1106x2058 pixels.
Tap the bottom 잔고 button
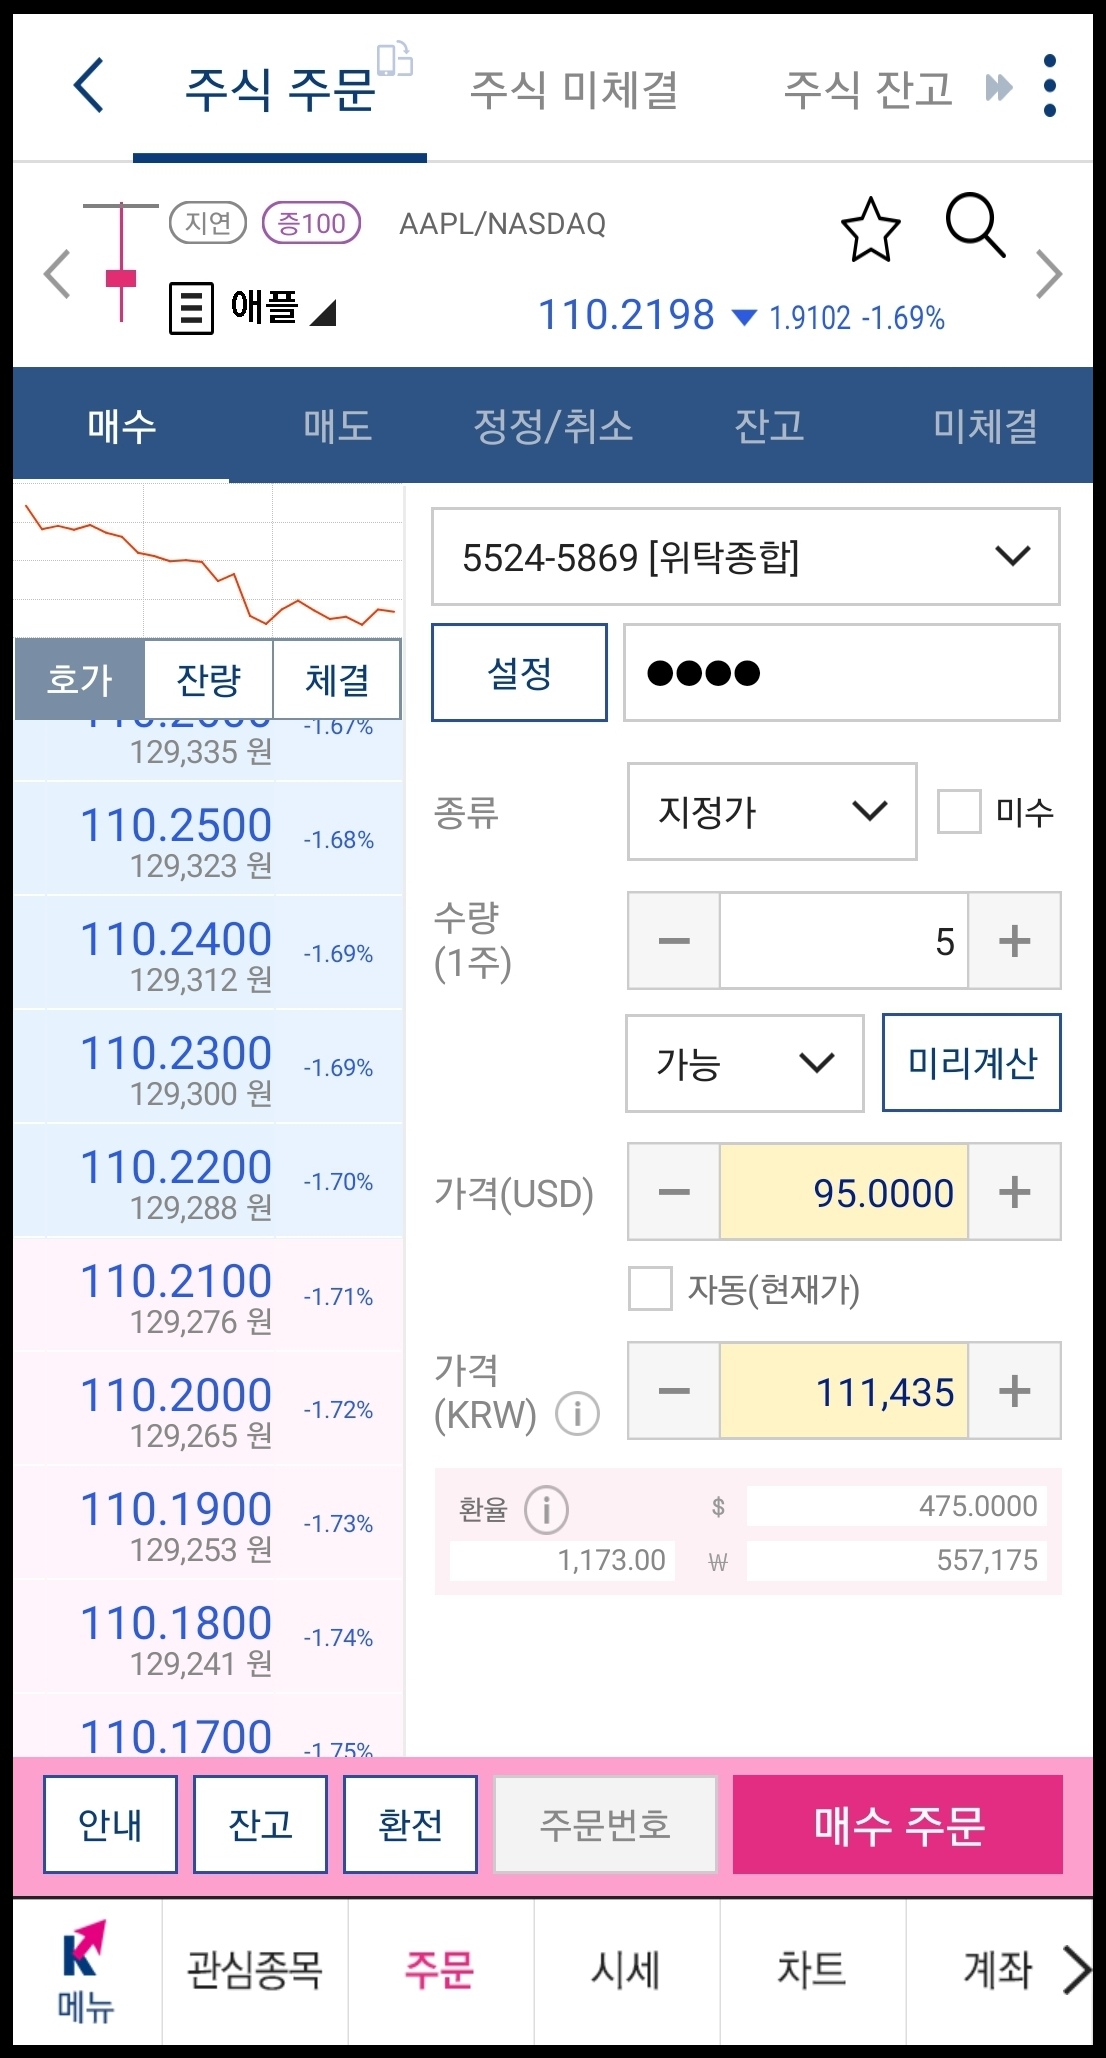[260, 1825]
